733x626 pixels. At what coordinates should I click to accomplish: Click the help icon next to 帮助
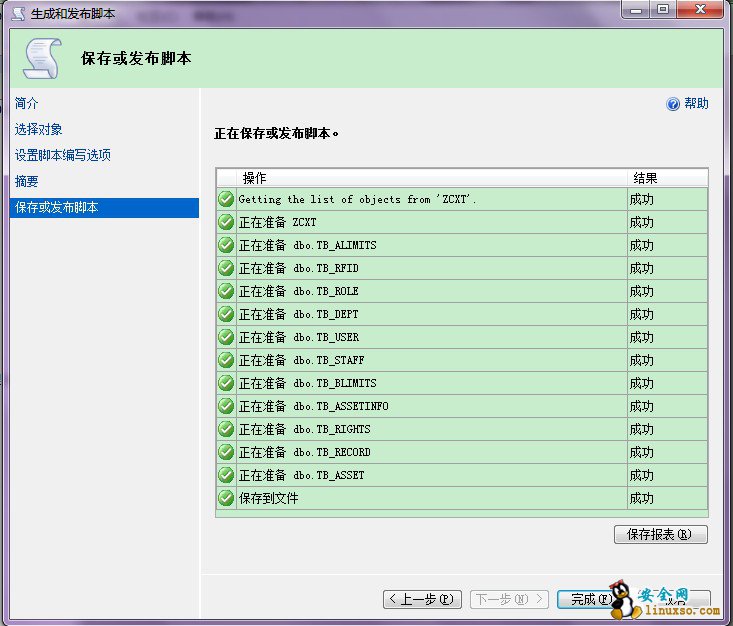(x=673, y=104)
